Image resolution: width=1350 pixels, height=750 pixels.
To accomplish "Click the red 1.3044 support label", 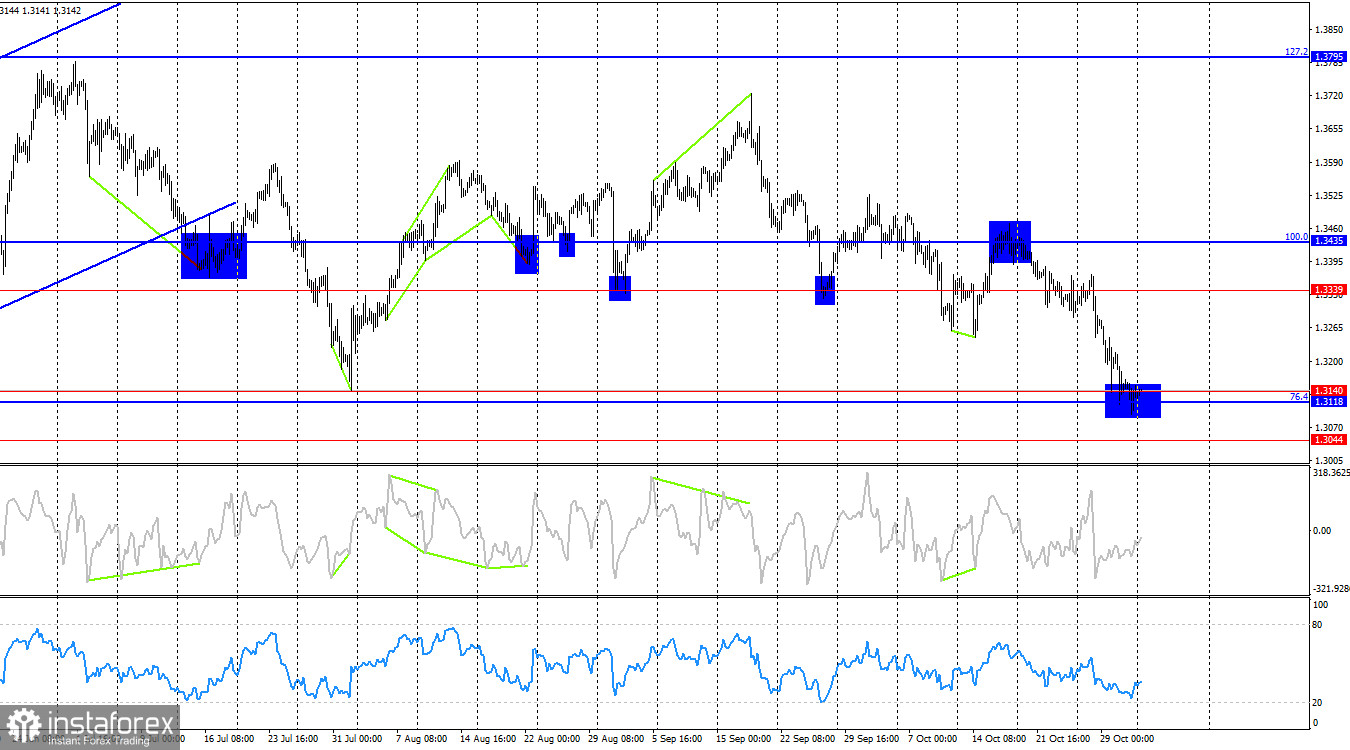I will pos(1331,439).
